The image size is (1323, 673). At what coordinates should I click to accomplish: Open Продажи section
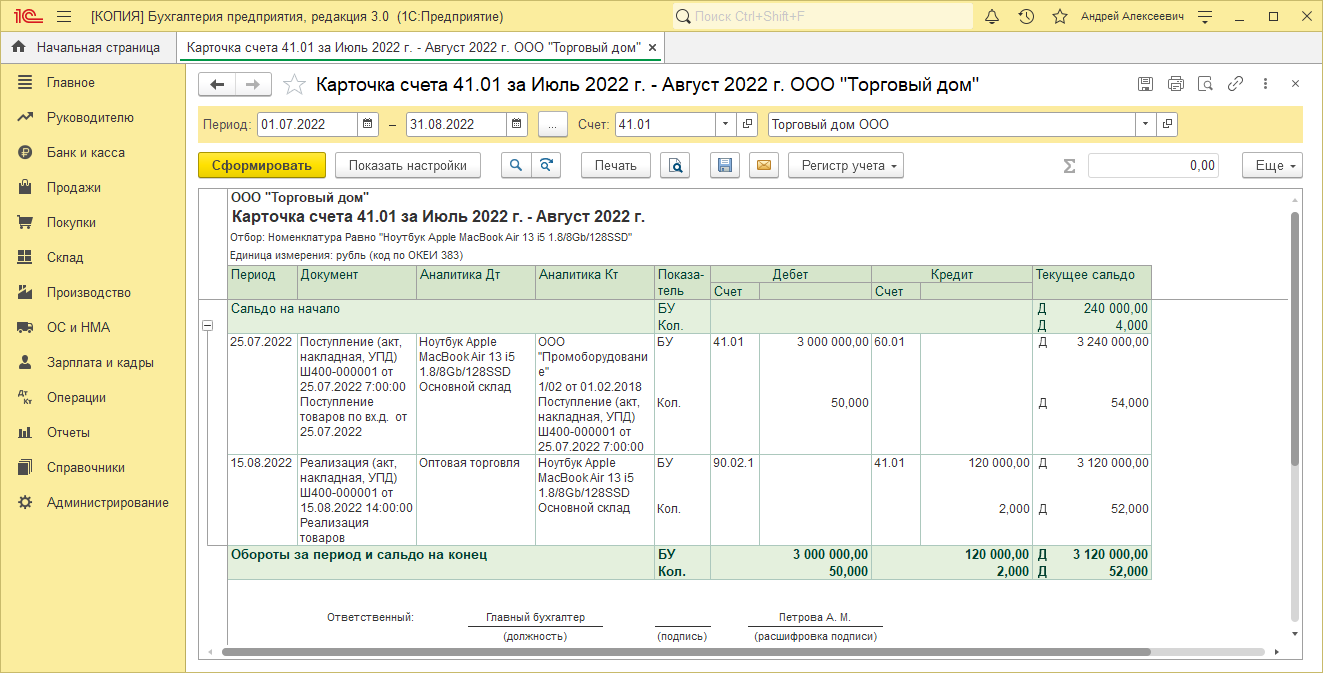[93, 187]
